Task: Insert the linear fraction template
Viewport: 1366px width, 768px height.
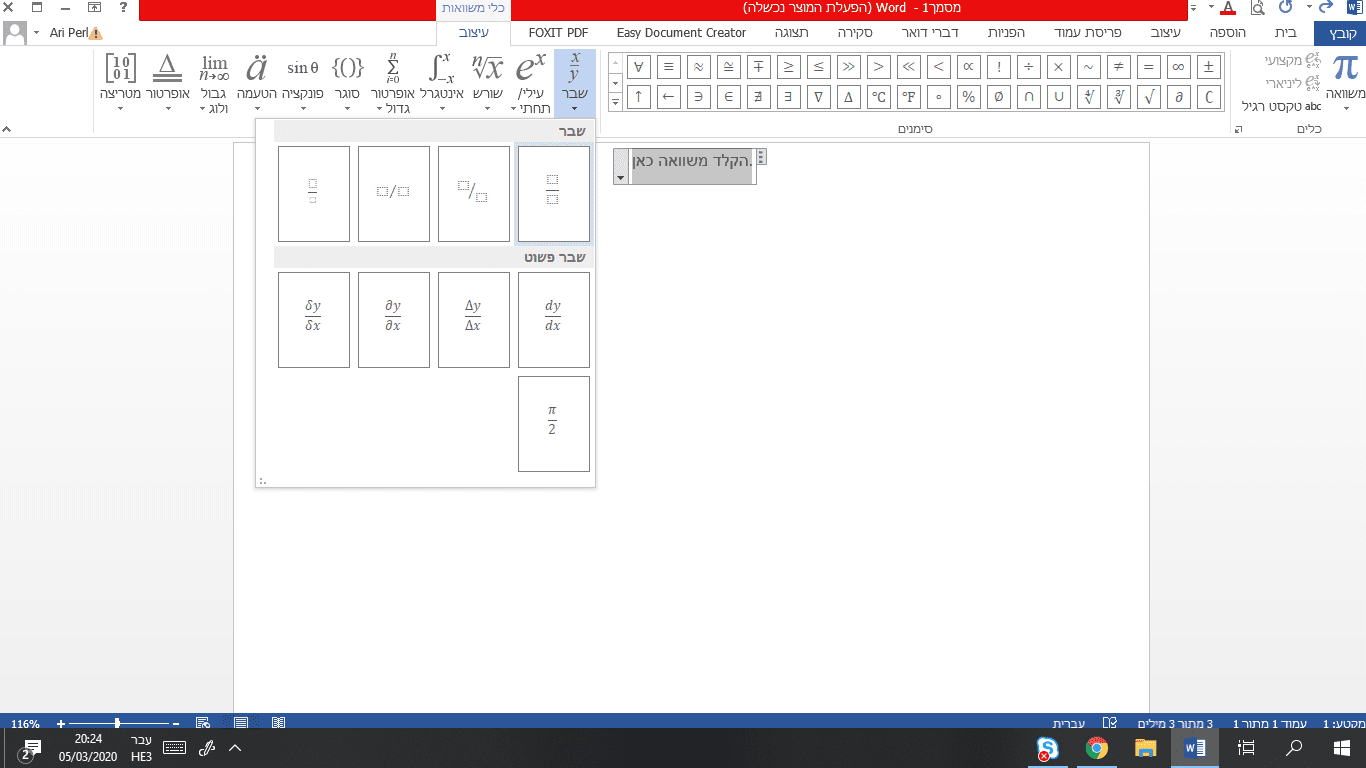Action: click(394, 194)
